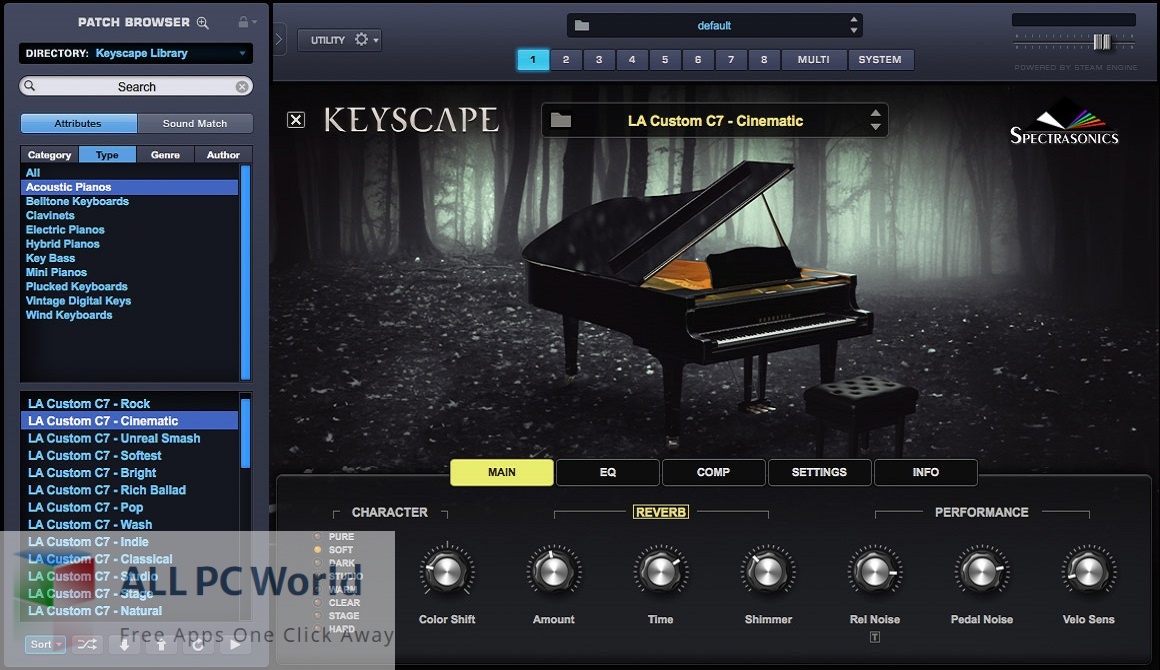Select part 5 button
This screenshot has height=670, width=1160.
tap(665, 59)
